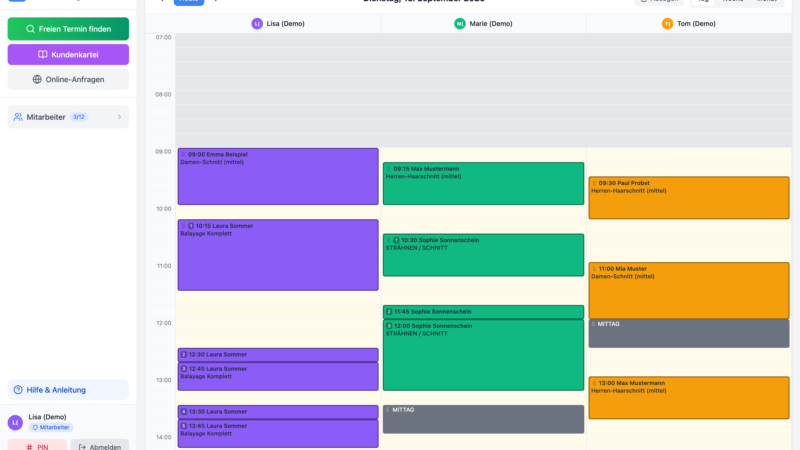This screenshot has height=450, width=800.
Task: Click Marie's green avatar in calendar header
Action: (460, 23)
